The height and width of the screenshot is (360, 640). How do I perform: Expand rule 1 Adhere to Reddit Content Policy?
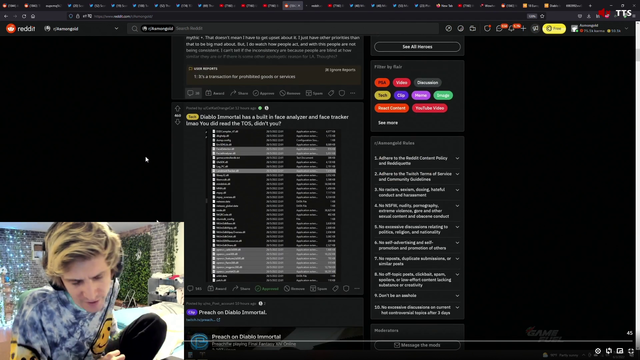pos(417,161)
